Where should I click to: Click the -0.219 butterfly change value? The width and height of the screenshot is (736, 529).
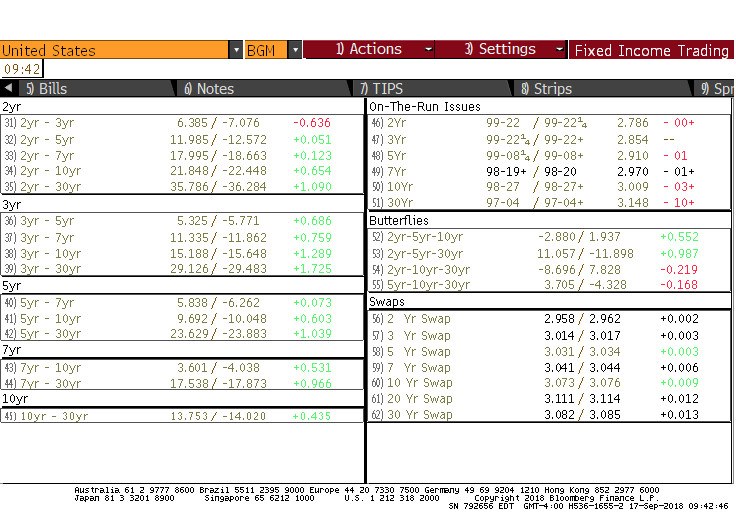coord(679,269)
